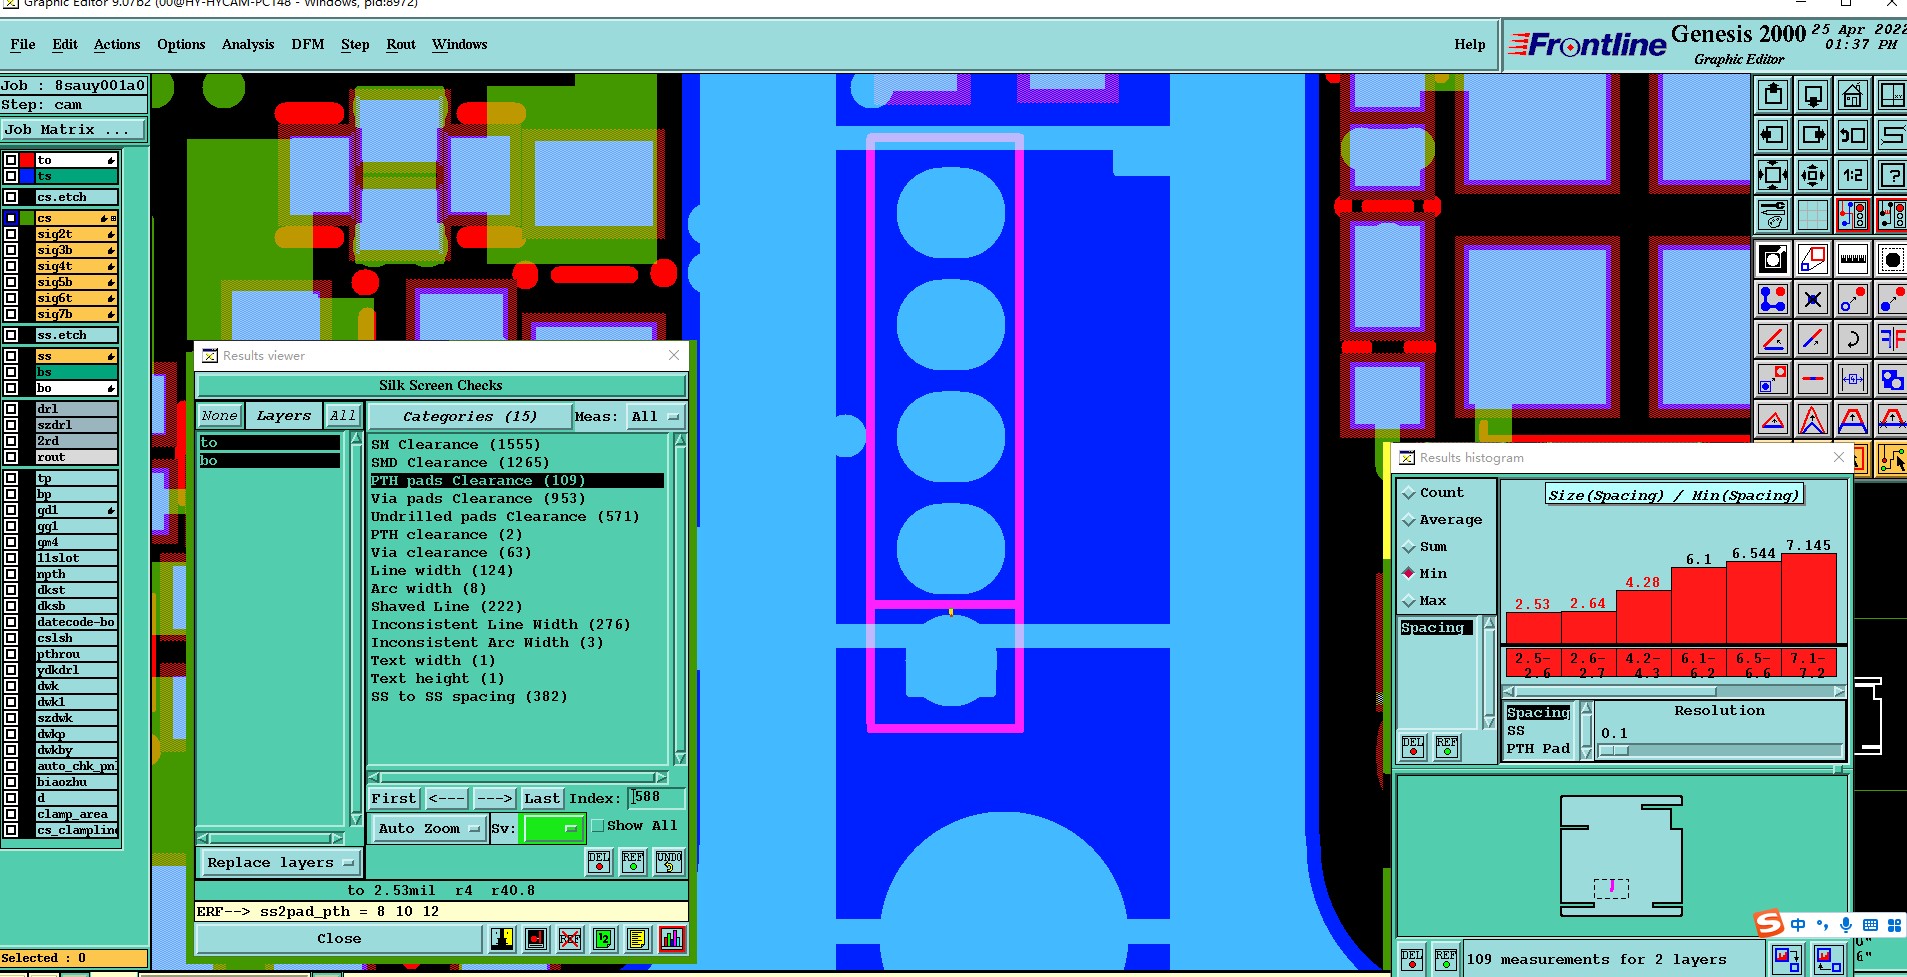This screenshot has width=1907, height=977.
Task: Click the black X snap-to-intersection icon
Action: (1812, 299)
